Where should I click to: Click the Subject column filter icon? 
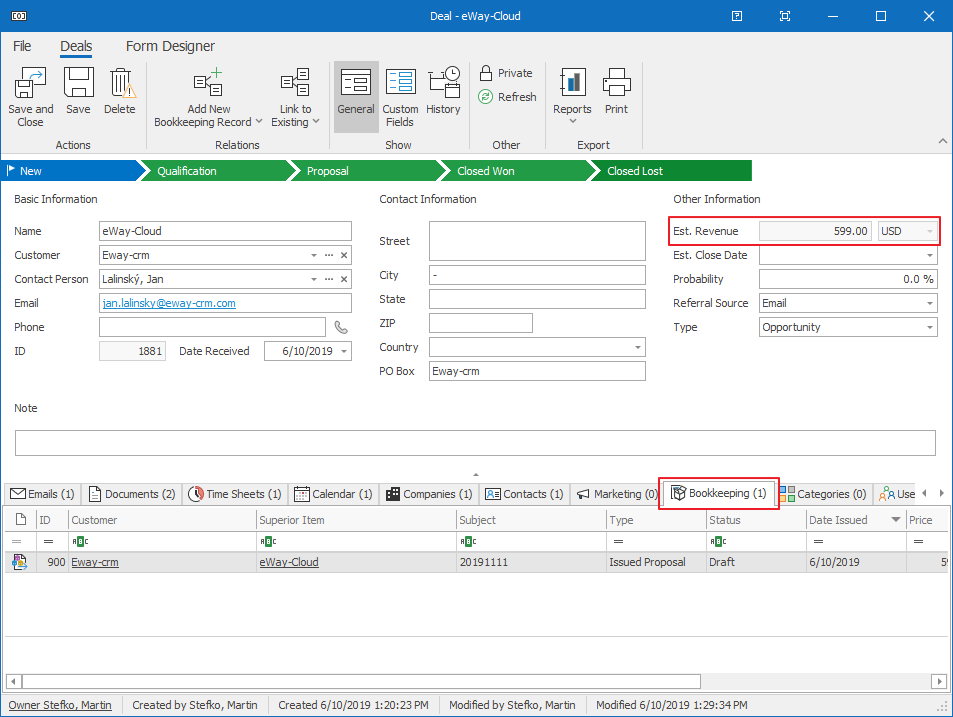467,541
